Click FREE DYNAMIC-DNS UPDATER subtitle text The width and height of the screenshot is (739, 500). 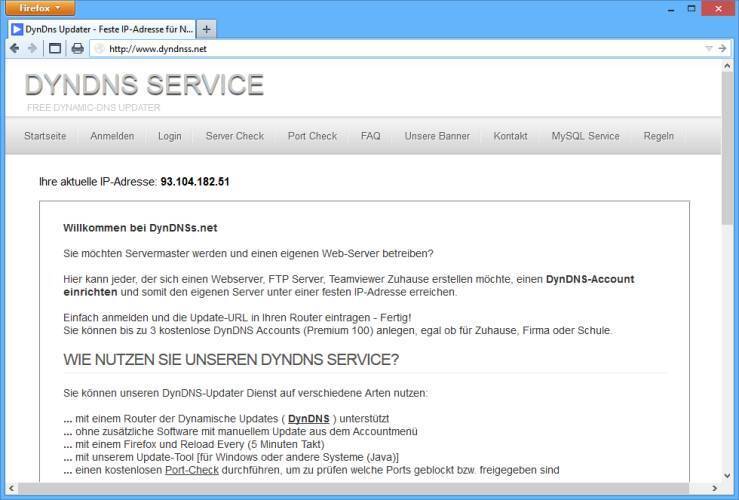tap(94, 107)
